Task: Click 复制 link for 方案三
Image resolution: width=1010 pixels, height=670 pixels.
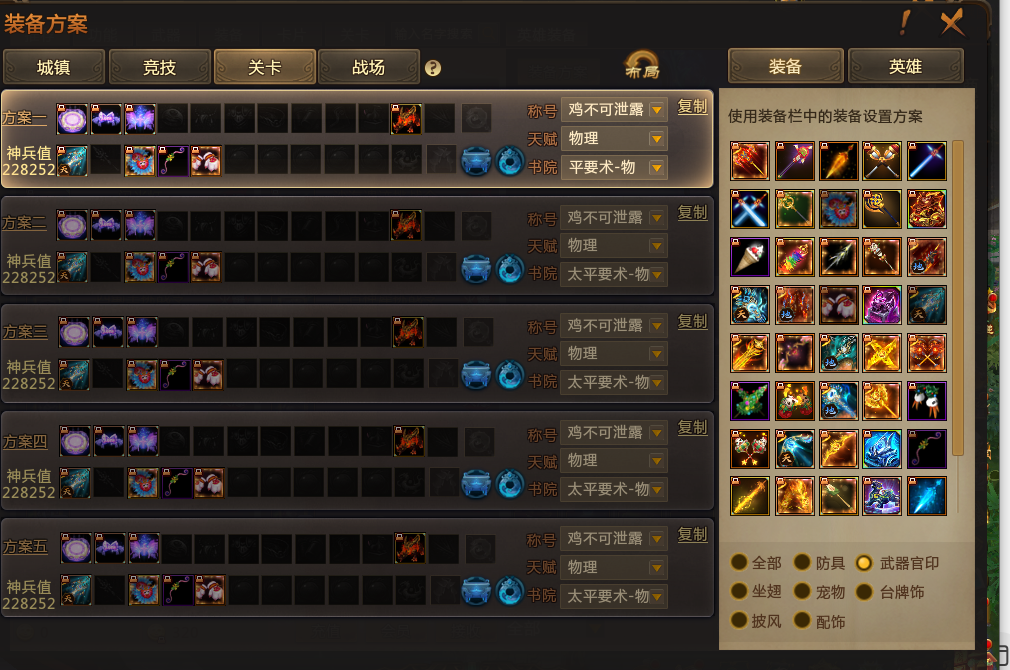Action: tap(692, 321)
